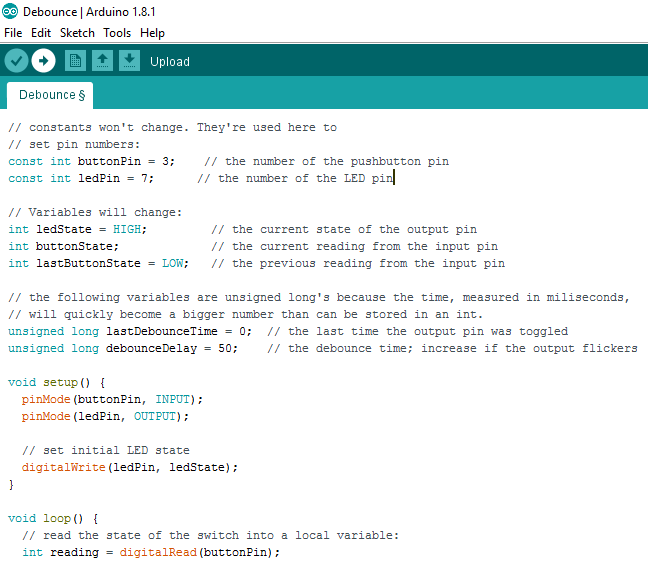
Task: Click the pinMode(buttonPin, INPUT) line
Action: [x=112, y=399]
